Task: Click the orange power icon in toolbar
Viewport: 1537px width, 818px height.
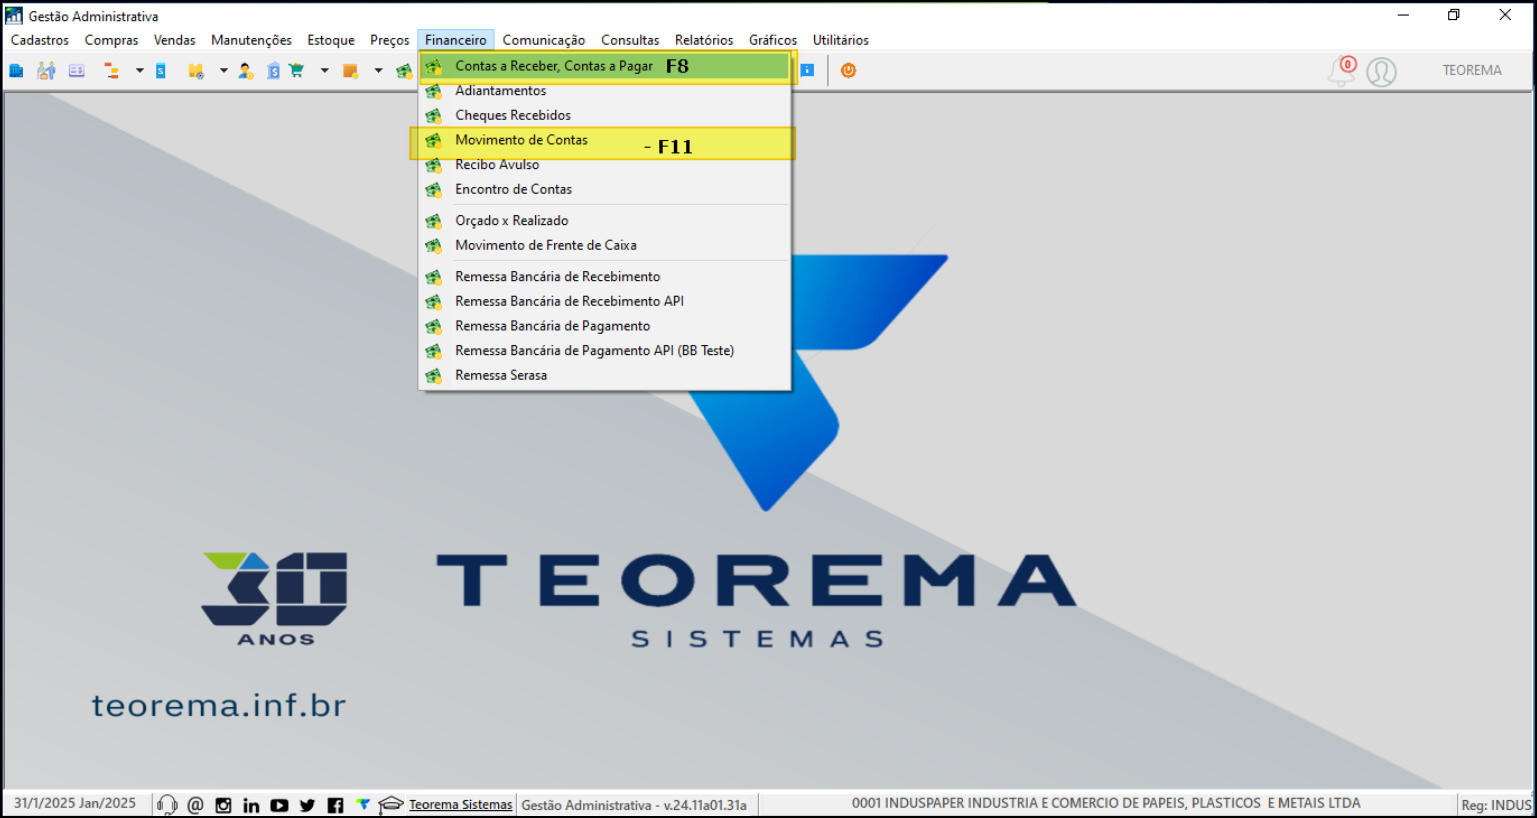Action: point(848,70)
